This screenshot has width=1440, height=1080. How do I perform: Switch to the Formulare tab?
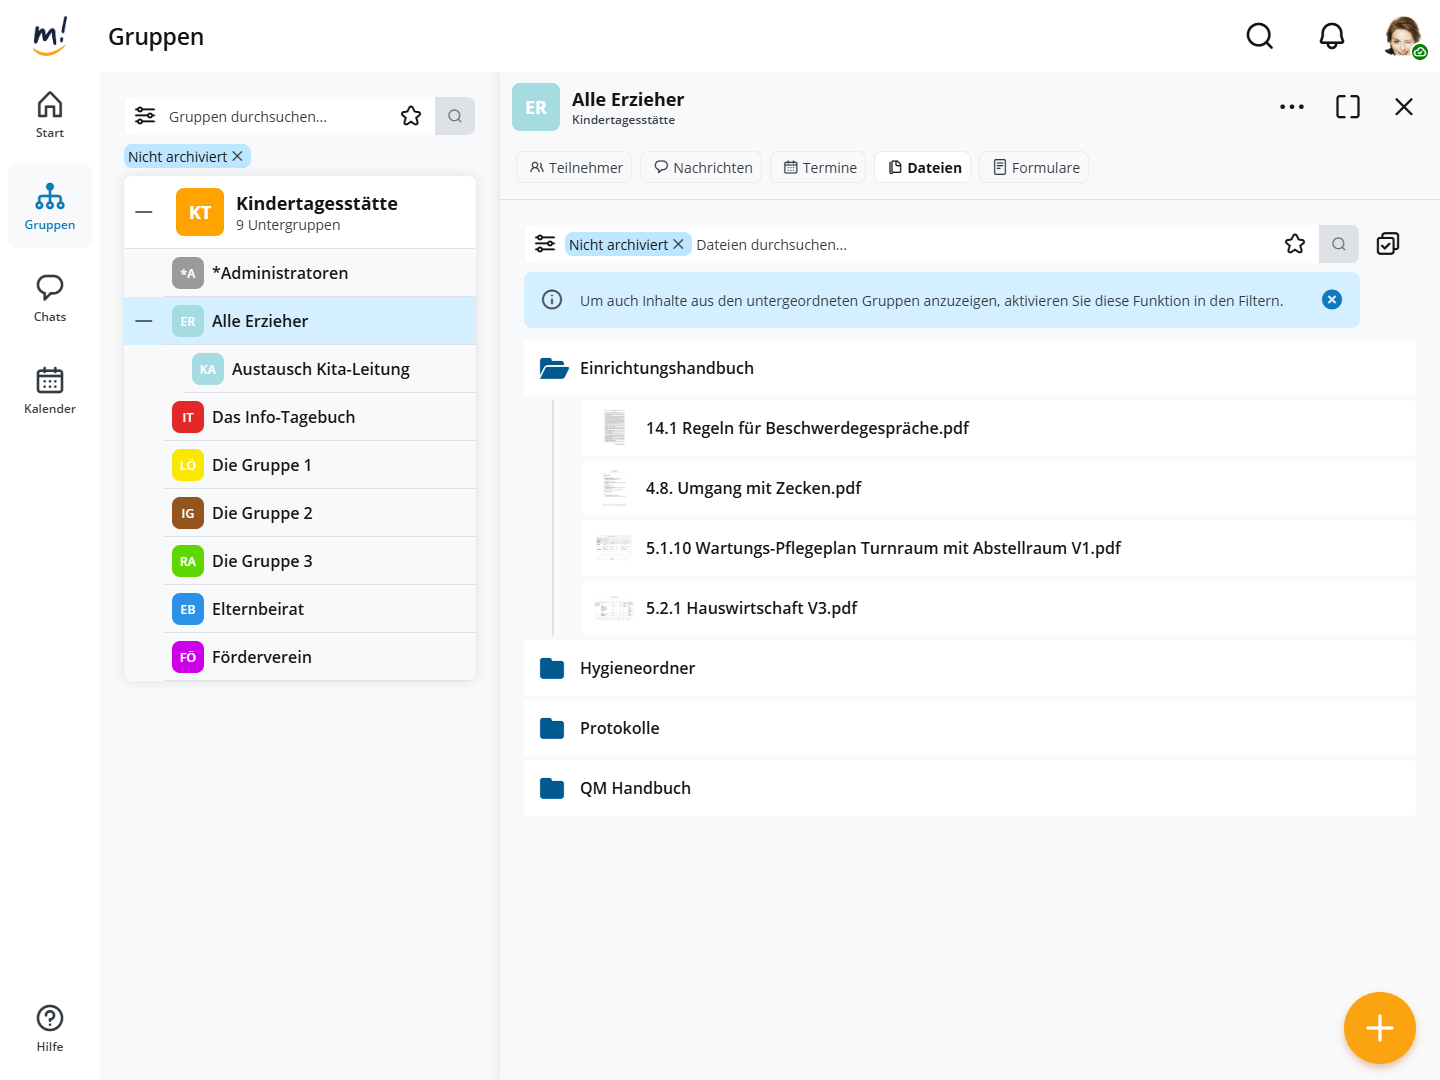1034,168
